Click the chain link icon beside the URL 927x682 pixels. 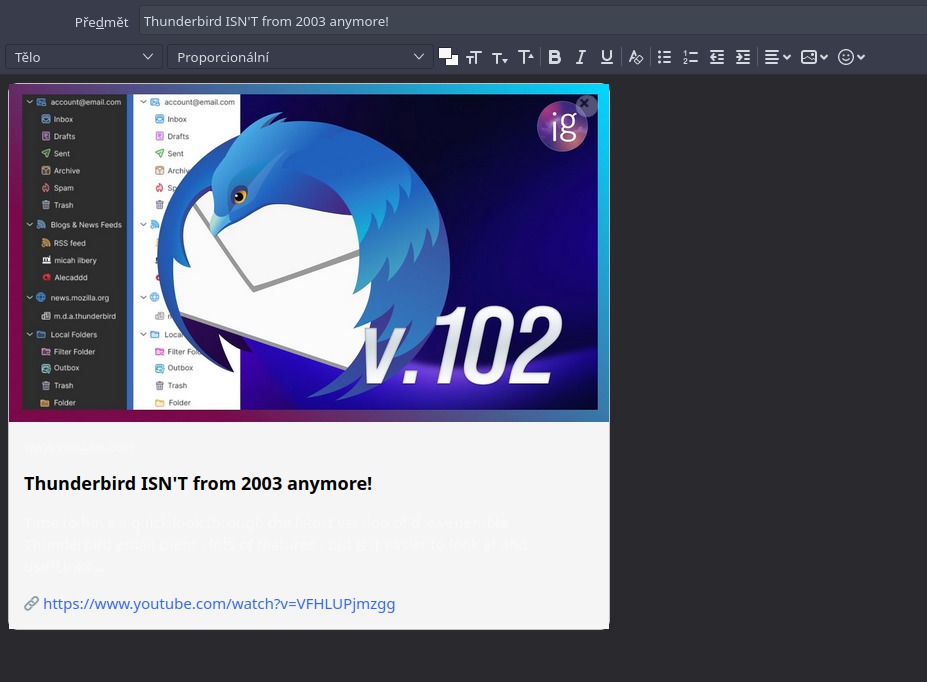pyautogui.click(x=31, y=603)
